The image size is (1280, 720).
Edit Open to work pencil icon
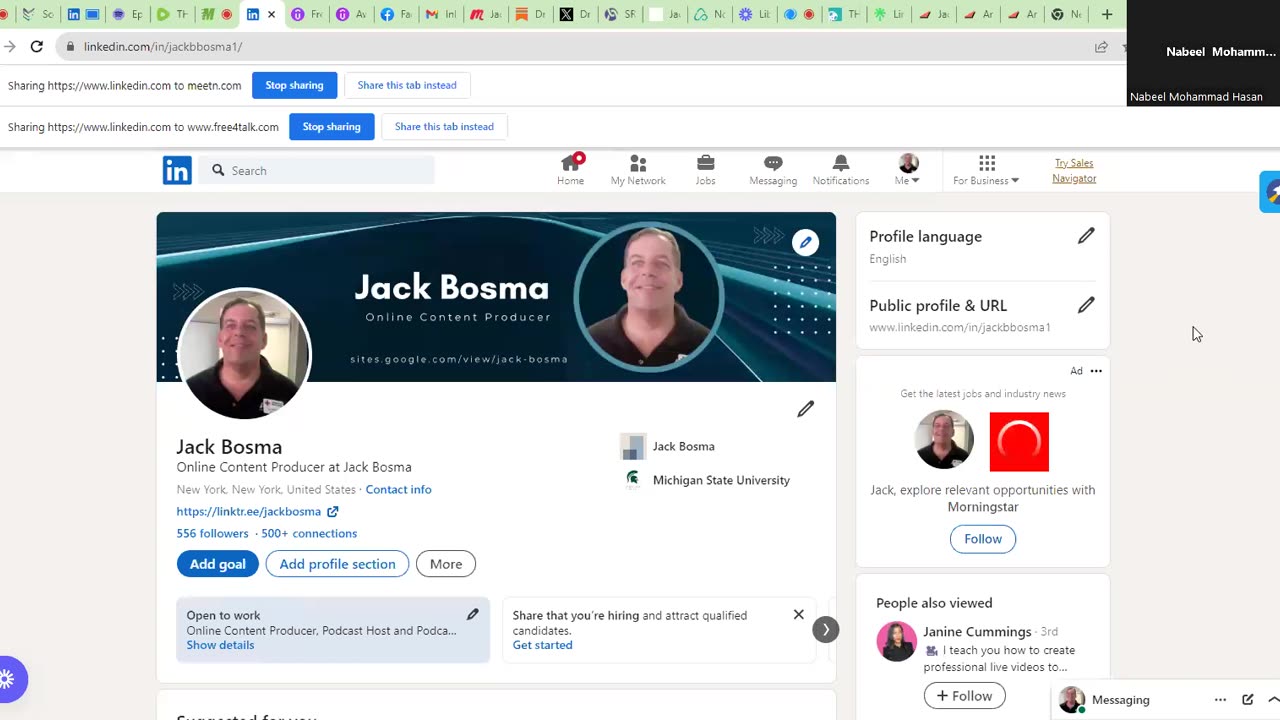[x=472, y=614]
